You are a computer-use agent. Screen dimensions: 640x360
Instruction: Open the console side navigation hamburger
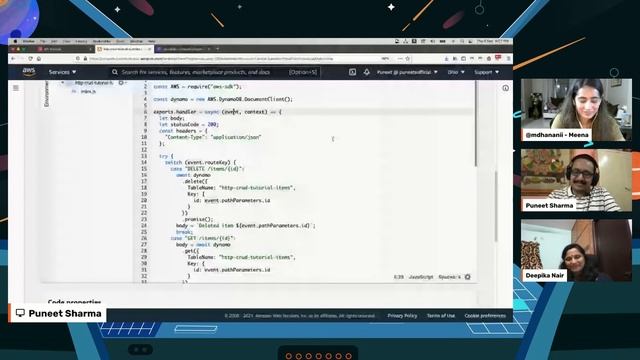(x=16, y=88)
